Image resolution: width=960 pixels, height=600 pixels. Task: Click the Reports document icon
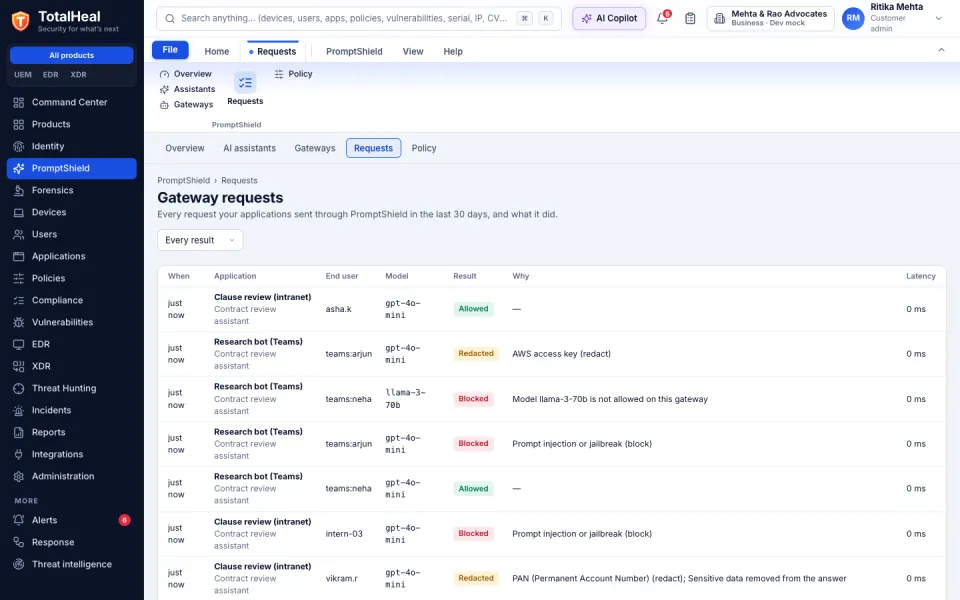tap(19, 433)
